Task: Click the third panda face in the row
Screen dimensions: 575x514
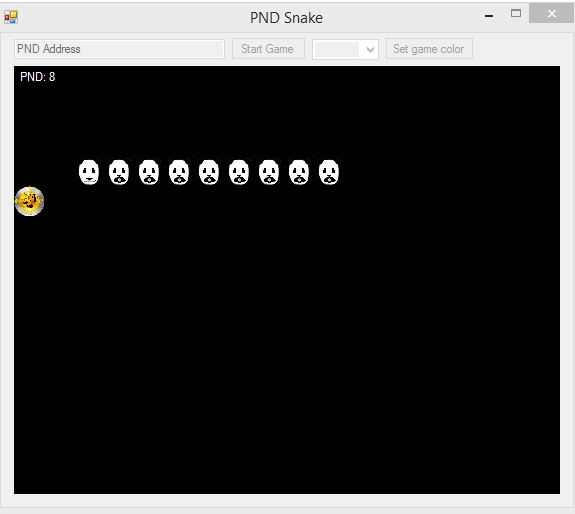Action: 149,172
